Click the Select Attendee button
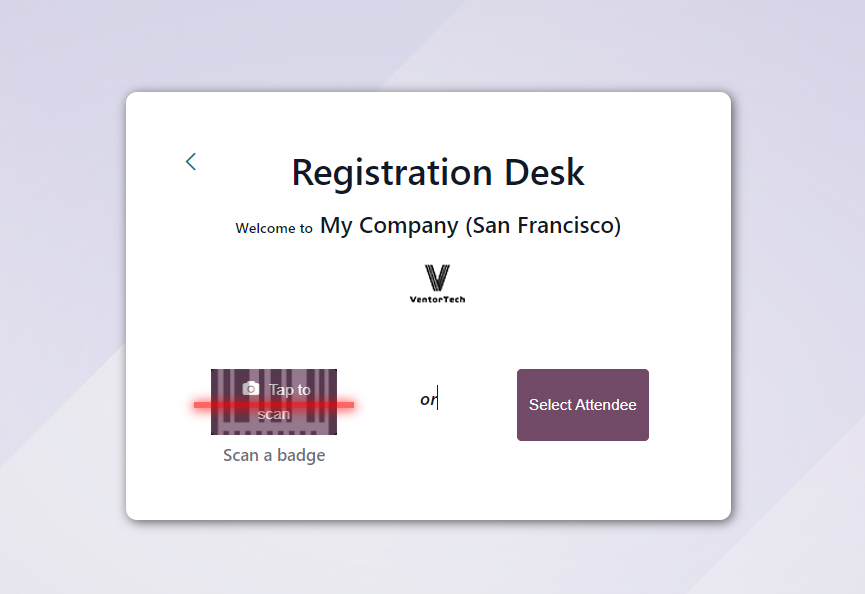The height and width of the screenshot is (594, 865). pyautogui.click(x=583, y=405)
